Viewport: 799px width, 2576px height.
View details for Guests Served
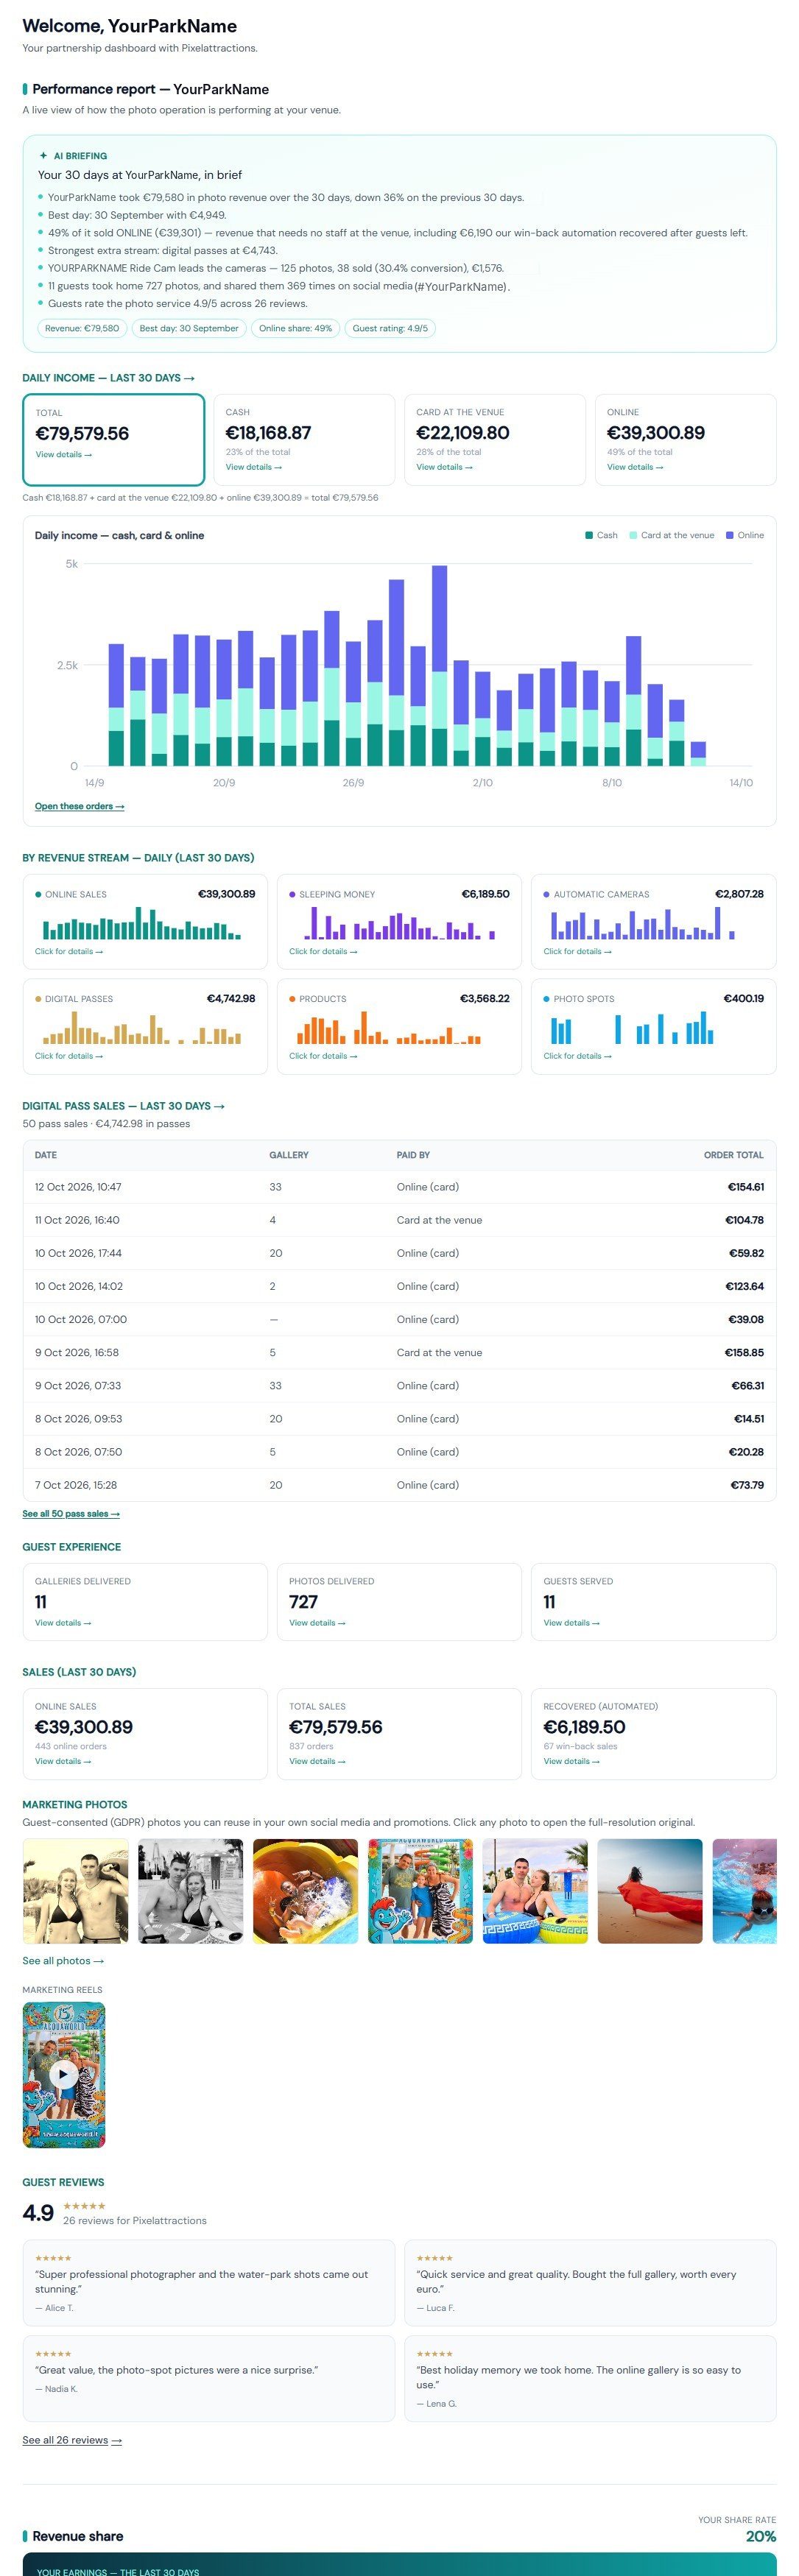pyautogui.click(x=571, y=1623)
